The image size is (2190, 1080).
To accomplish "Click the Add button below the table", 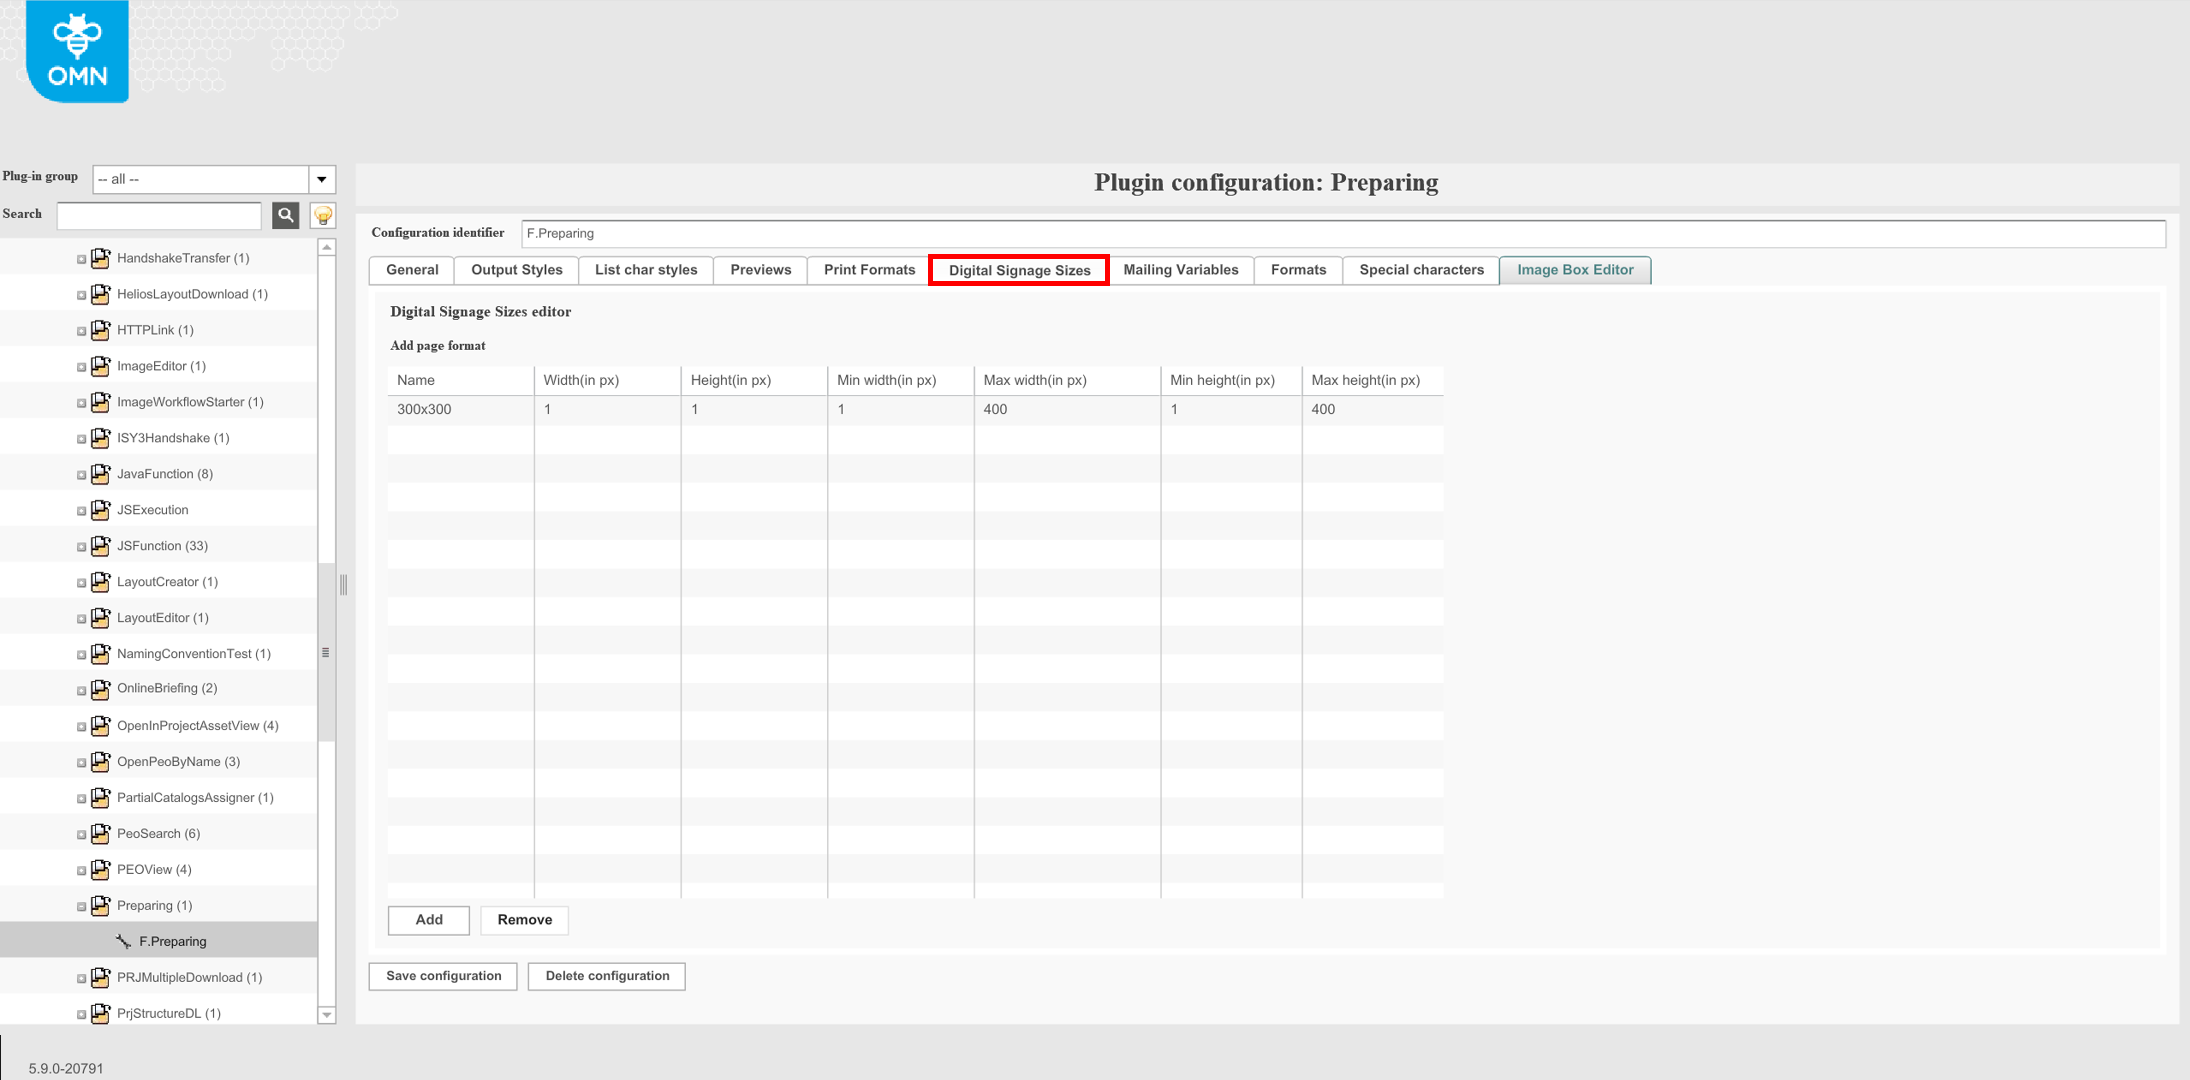I will [428, 920].
